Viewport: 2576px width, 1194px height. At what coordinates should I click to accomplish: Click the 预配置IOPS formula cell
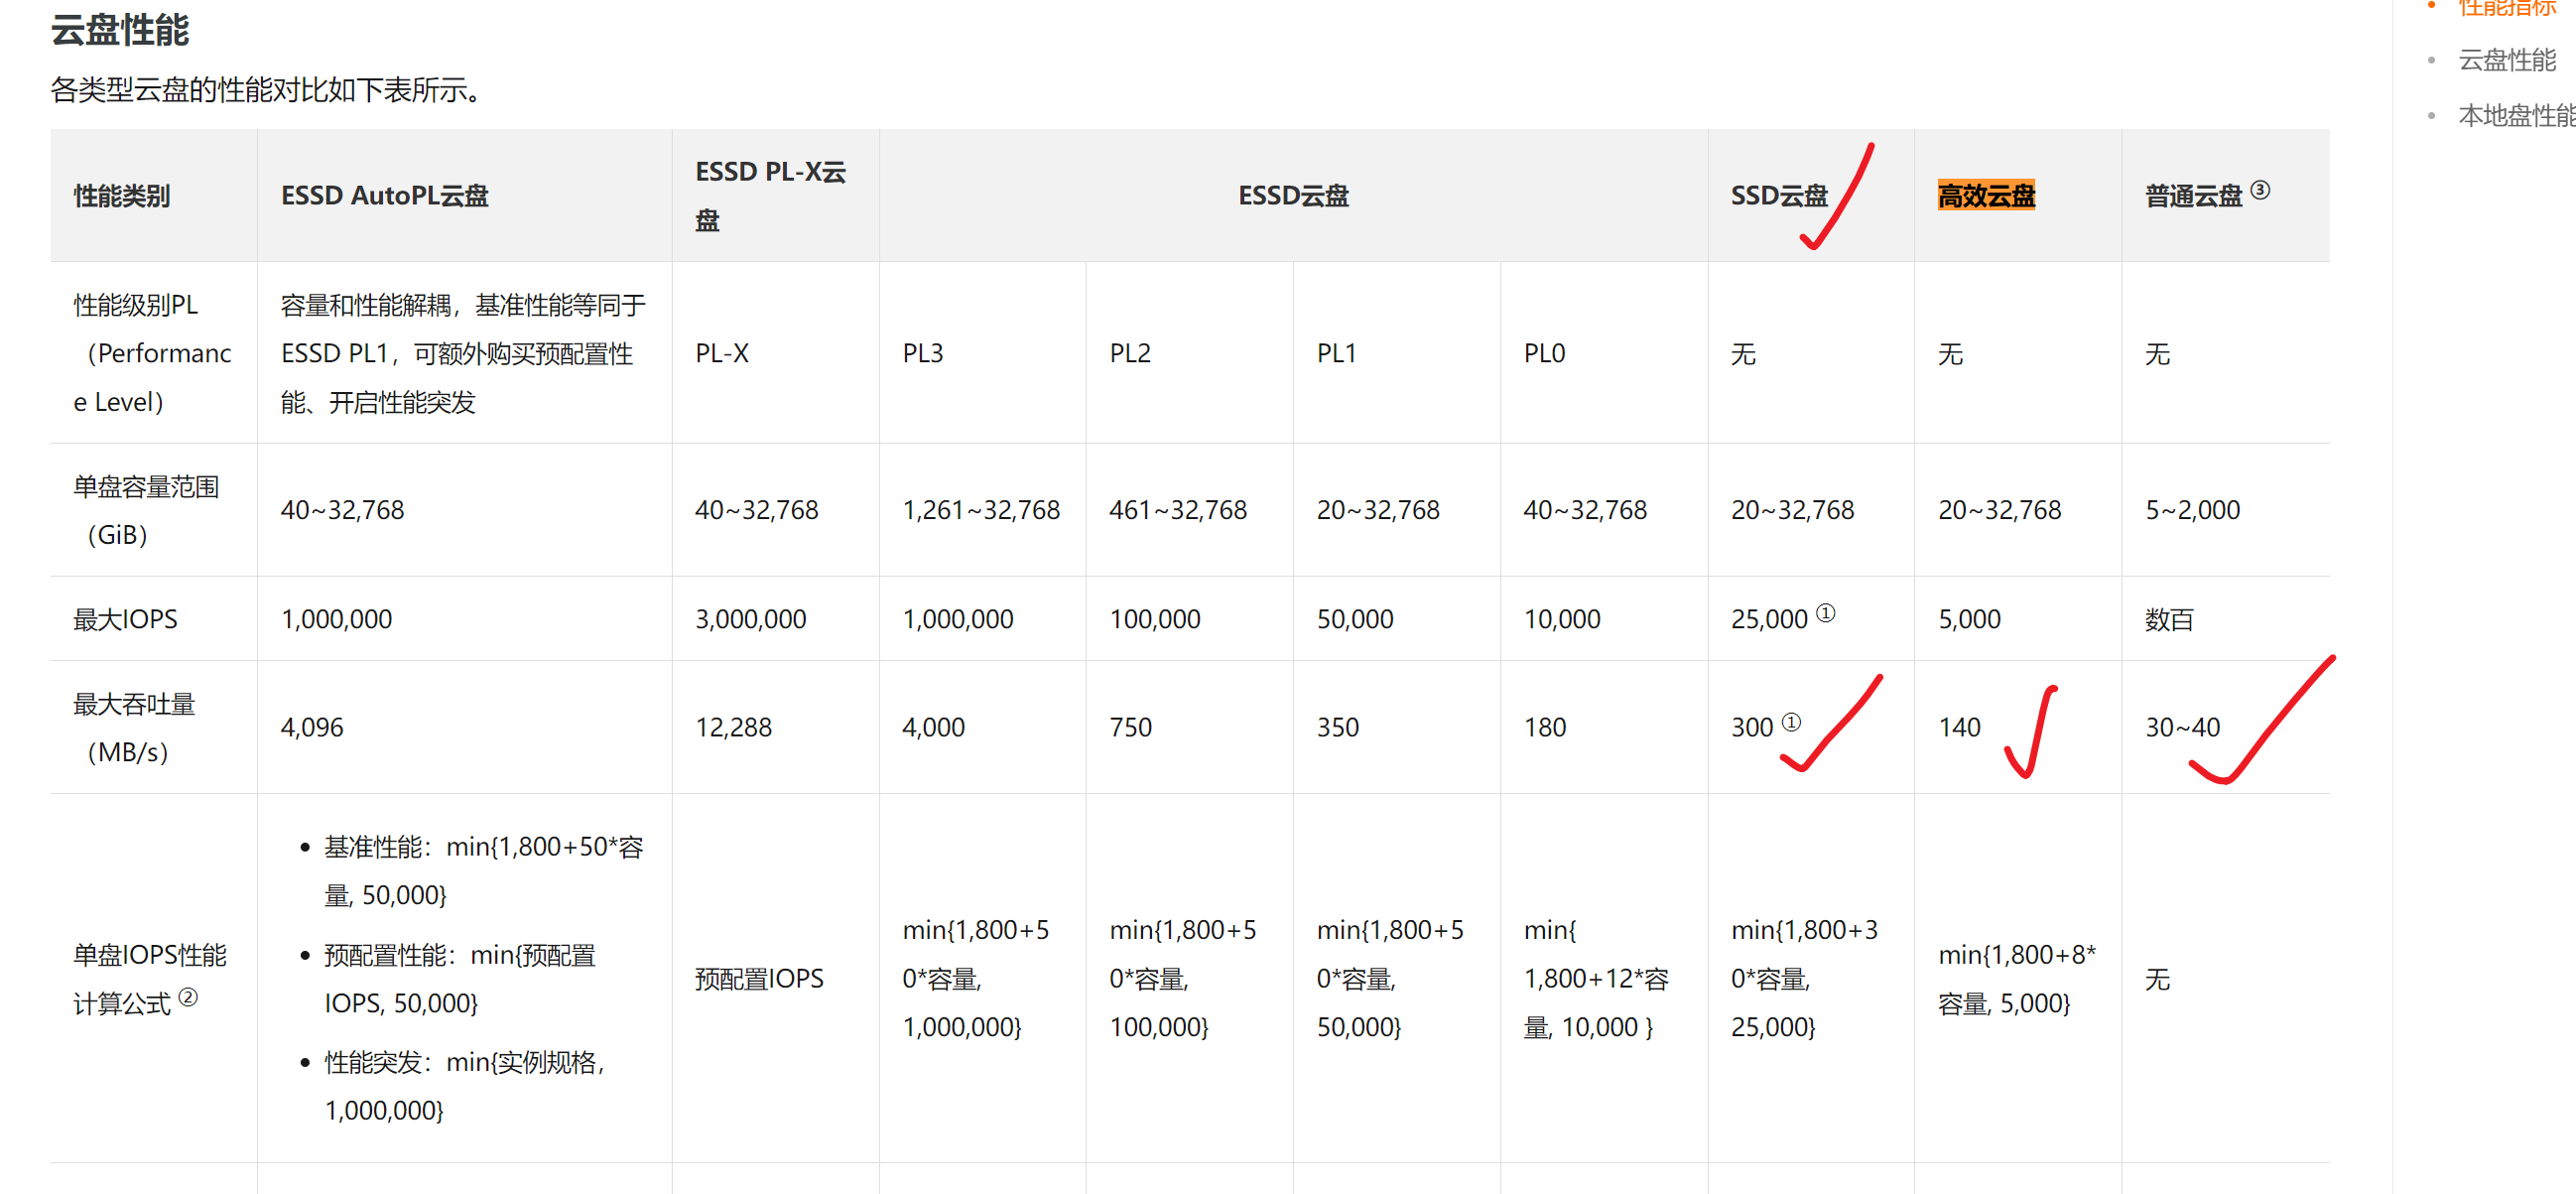759,978
